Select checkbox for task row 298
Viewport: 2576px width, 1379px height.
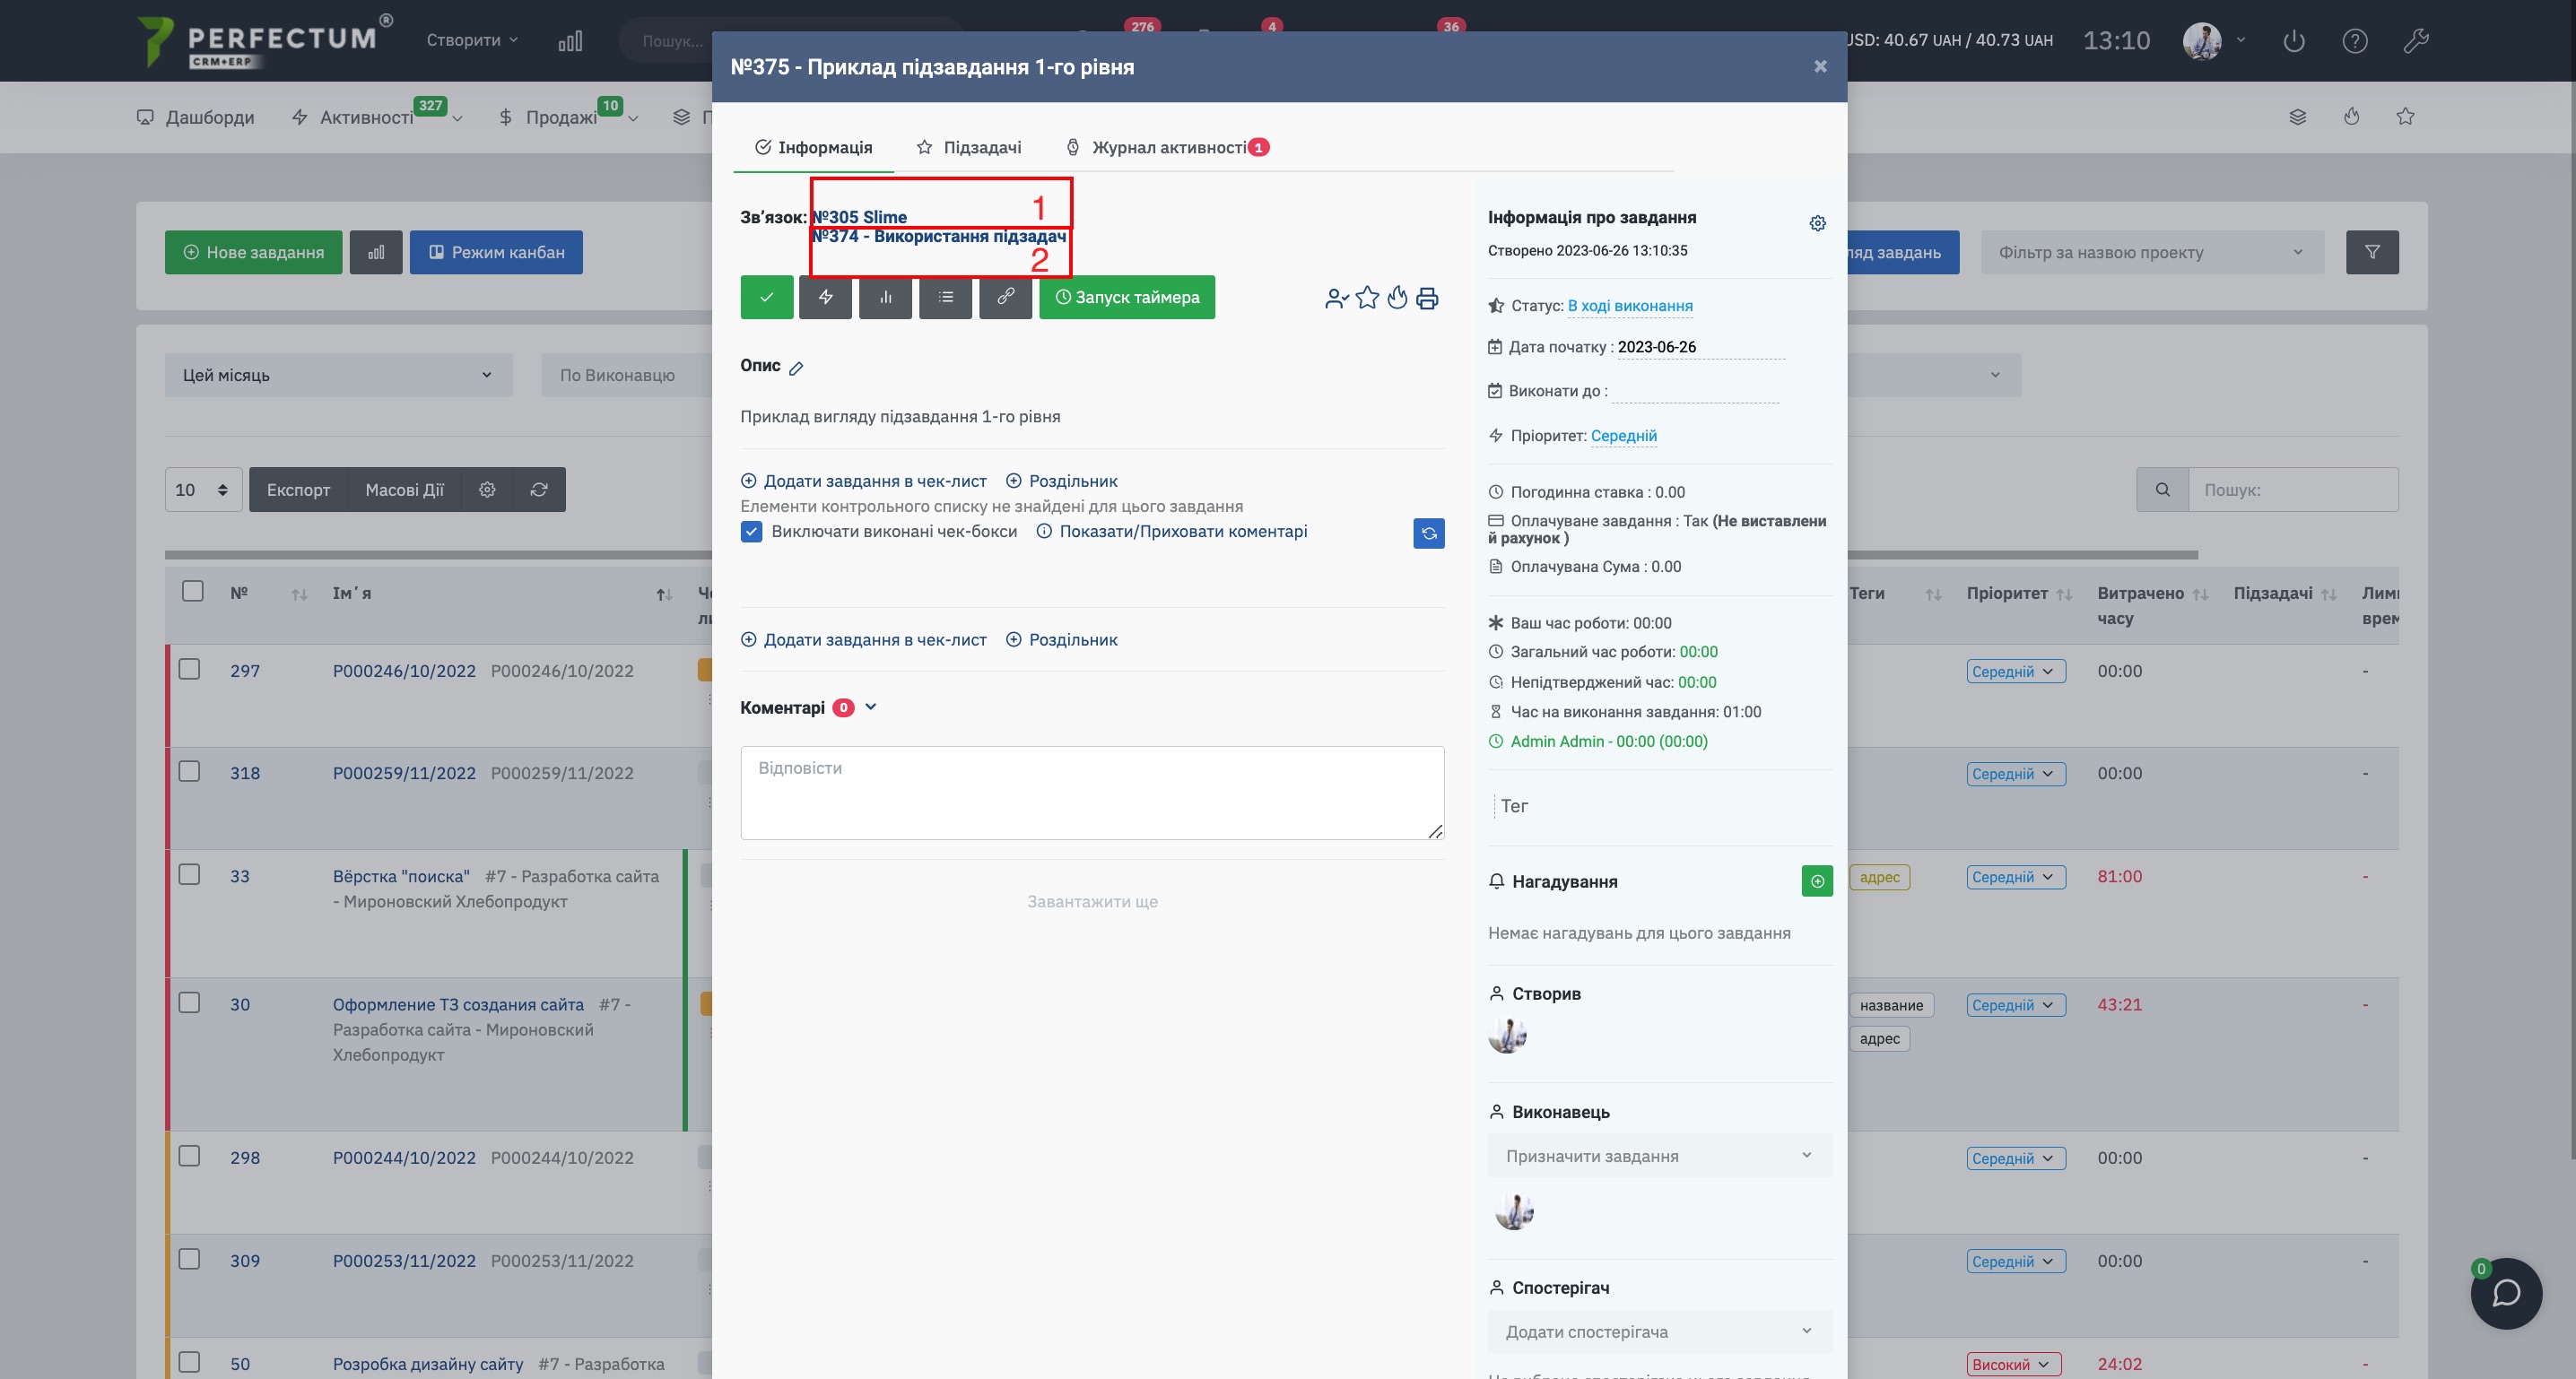pos(189,1156)
